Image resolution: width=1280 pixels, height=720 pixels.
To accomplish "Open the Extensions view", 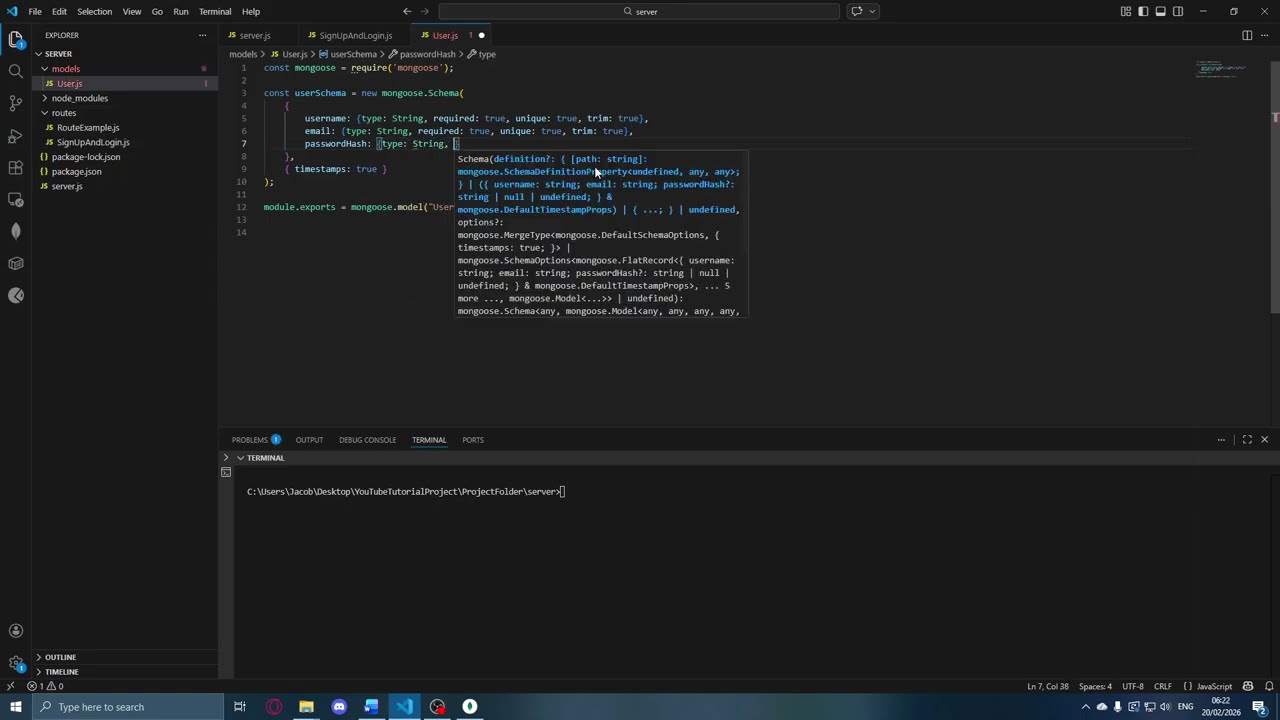I will (15, 168).
